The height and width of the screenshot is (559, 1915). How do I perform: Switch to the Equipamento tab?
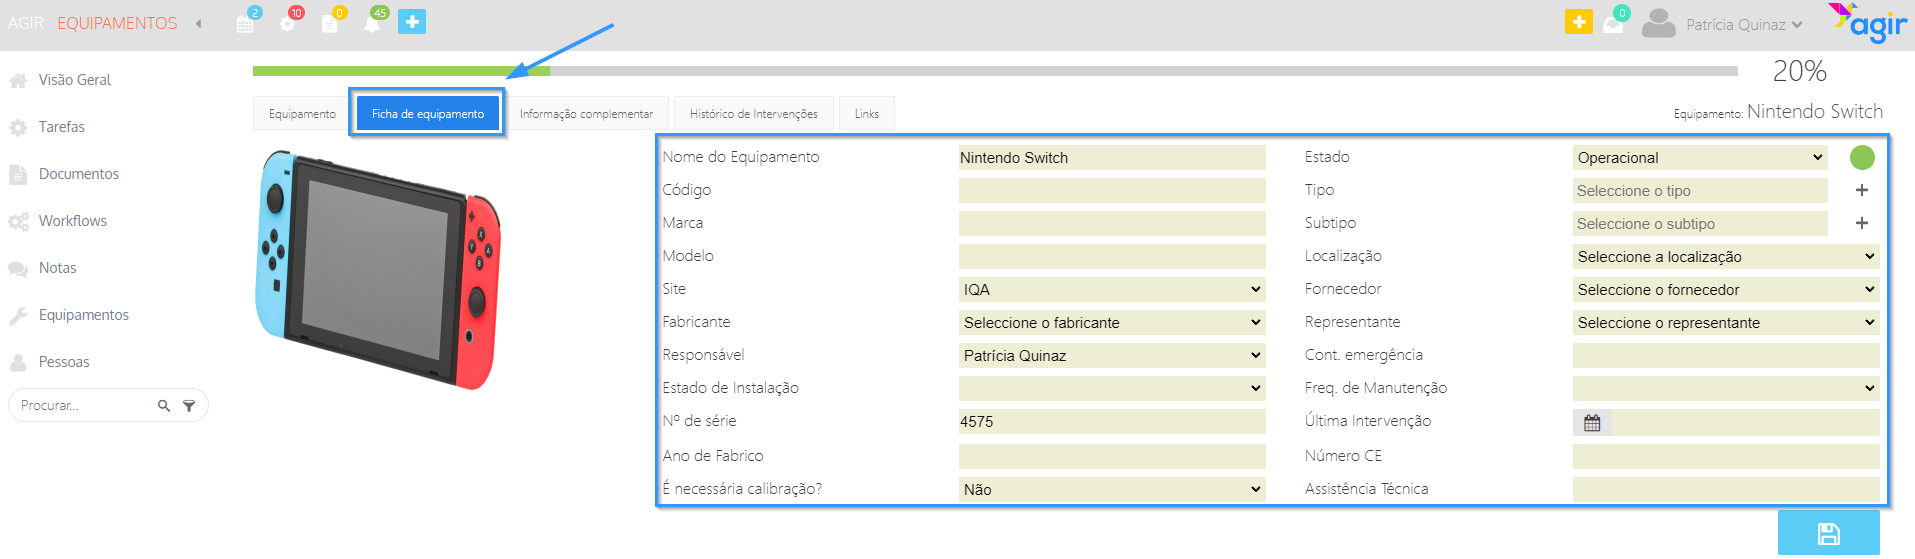point(302,114)
